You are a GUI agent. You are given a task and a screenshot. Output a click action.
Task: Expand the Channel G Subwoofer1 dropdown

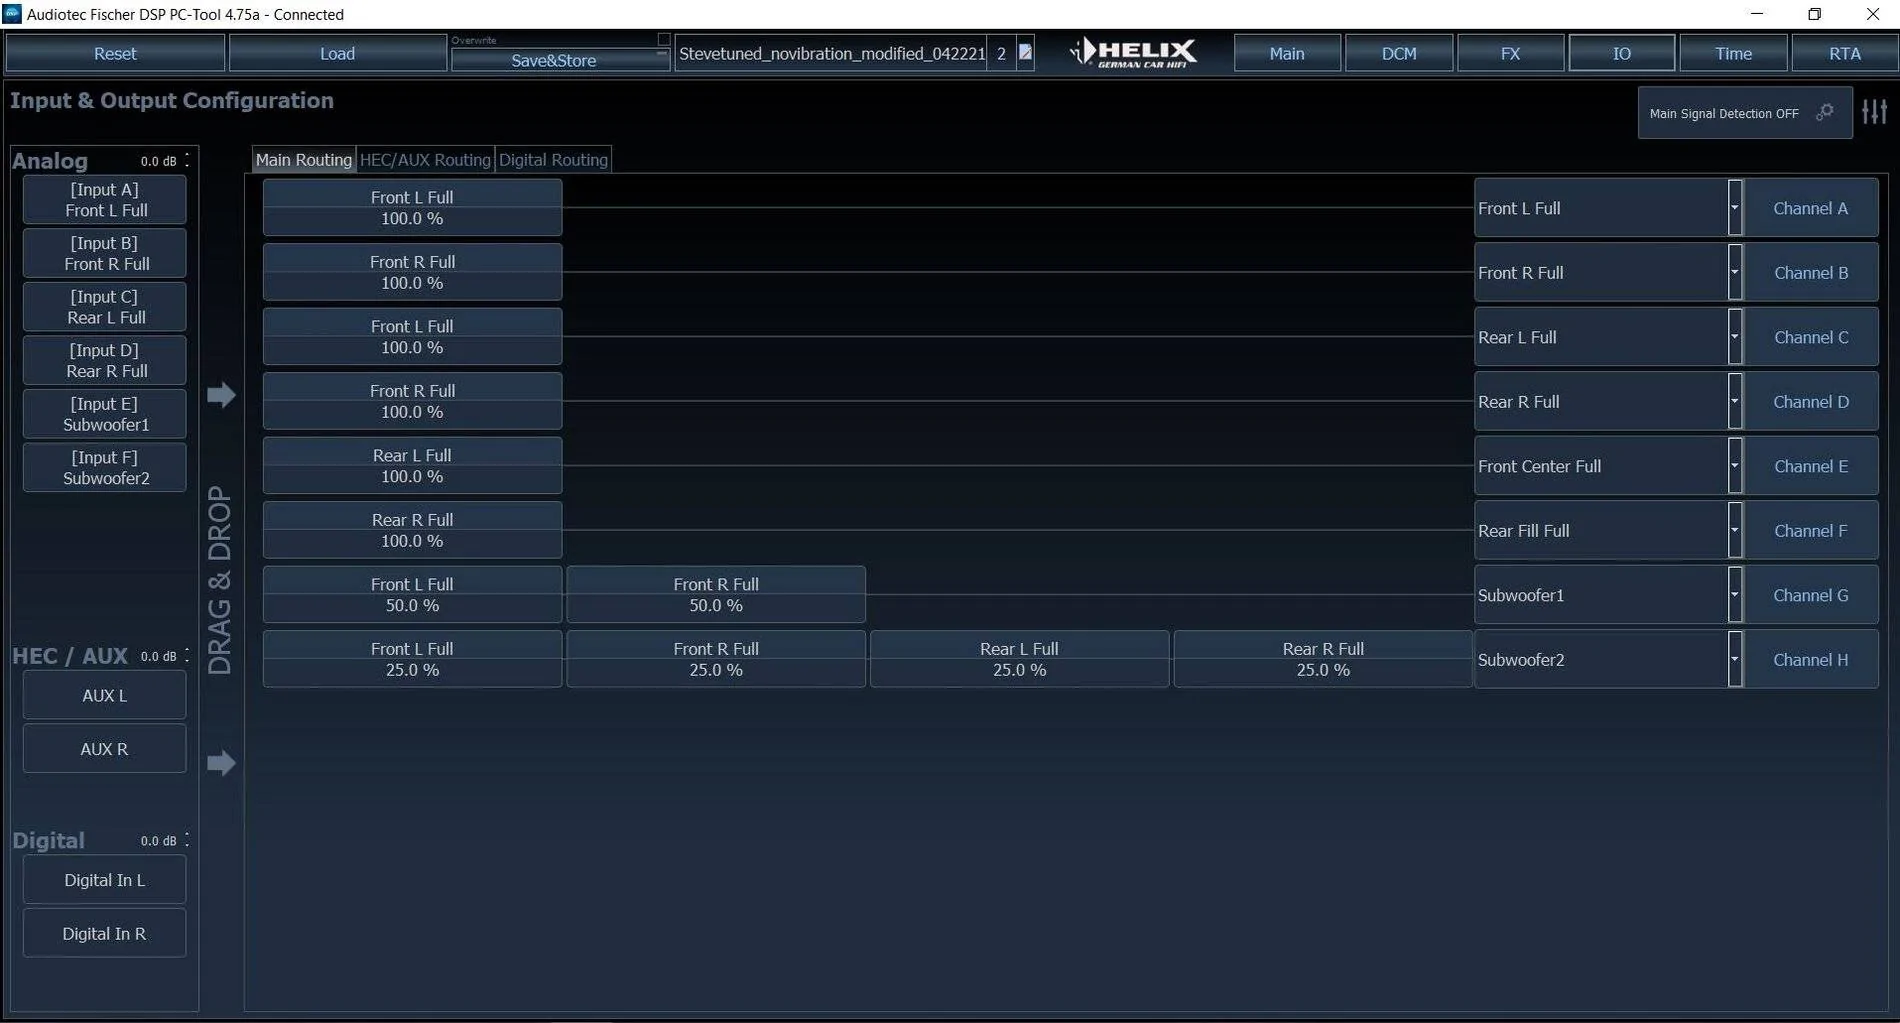(x=1735, y=595)
